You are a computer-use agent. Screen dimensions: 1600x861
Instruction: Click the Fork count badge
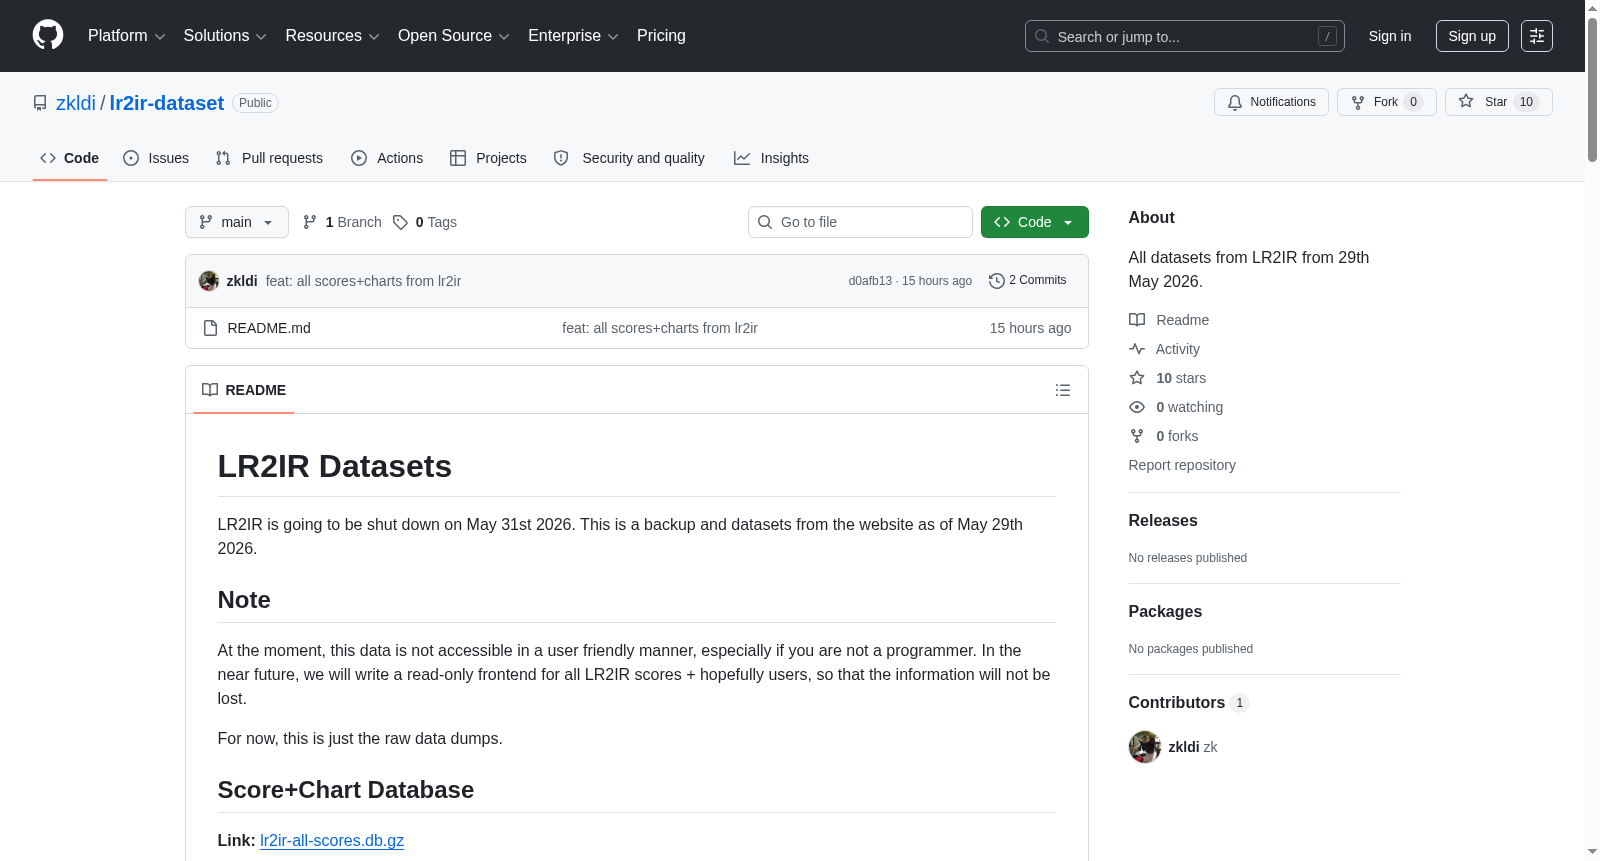pos(1414,102)
